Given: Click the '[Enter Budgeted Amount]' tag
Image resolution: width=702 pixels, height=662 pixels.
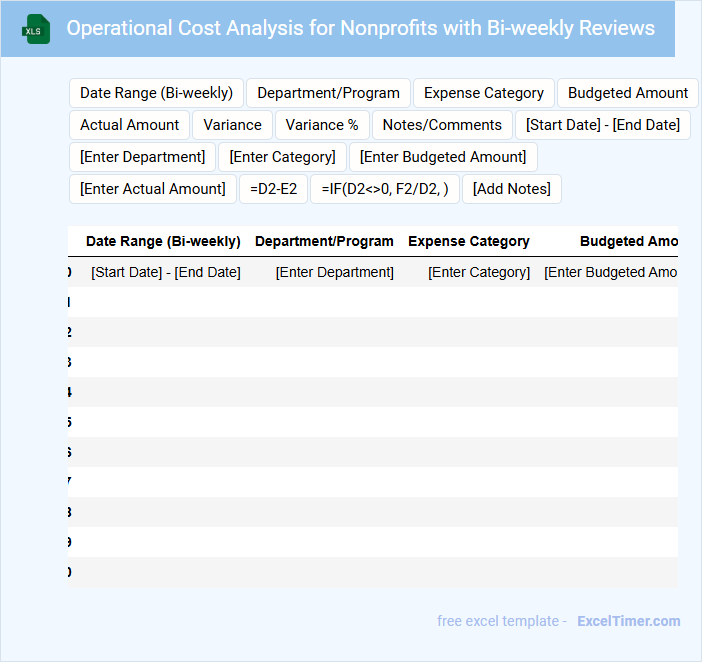Looking at the screenshot, I should click(443, 157).
